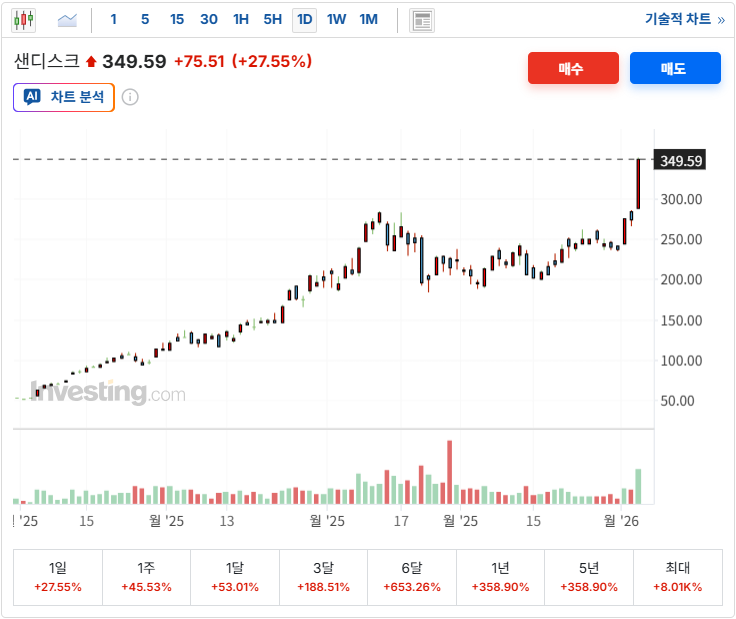The image size is (736, 619).
Task: Choose the 3달 period range
Action: point(323,577)
